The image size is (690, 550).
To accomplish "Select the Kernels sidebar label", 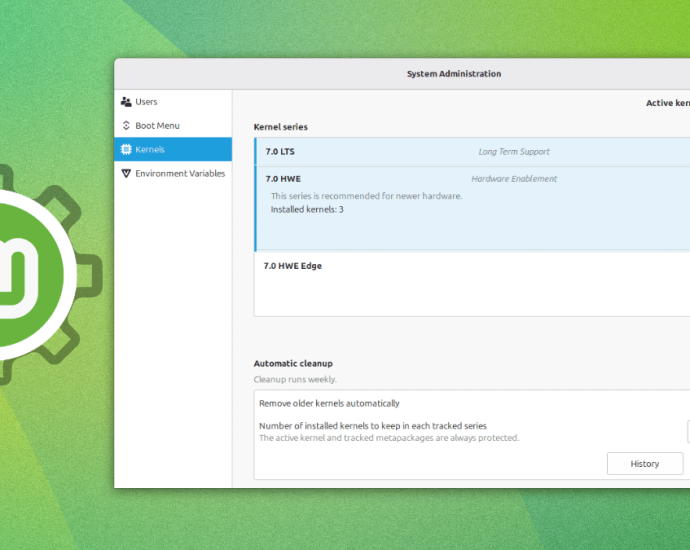I will coord(150,149).
